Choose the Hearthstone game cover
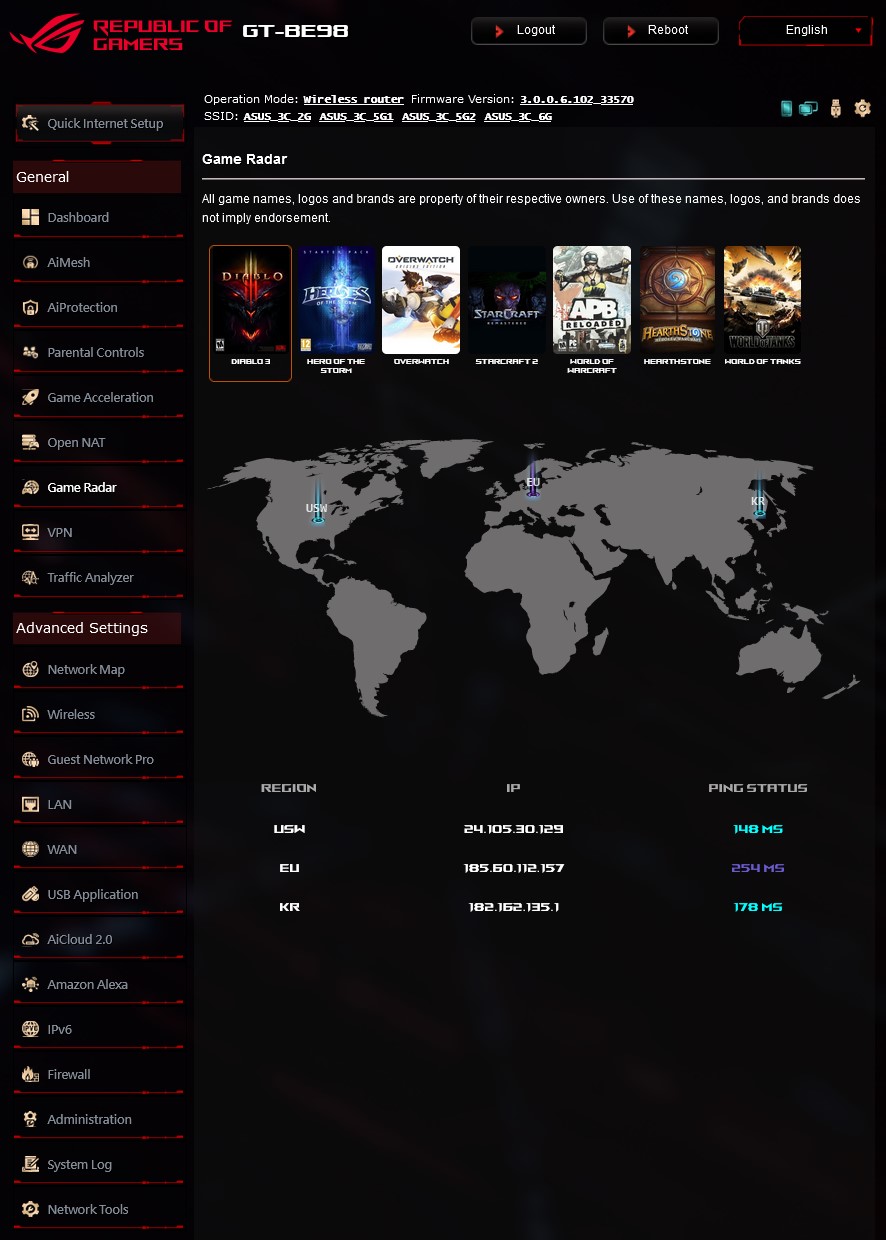Screen dimensions: 886x1240 coord(679,301)
